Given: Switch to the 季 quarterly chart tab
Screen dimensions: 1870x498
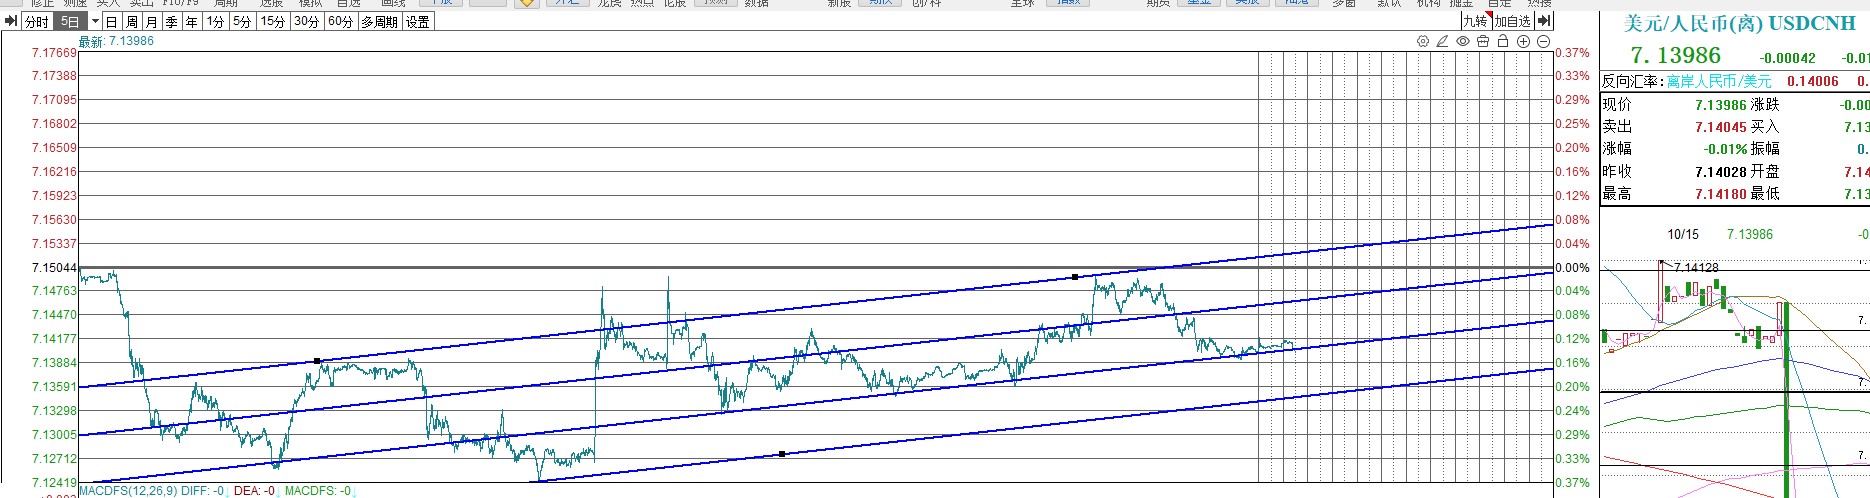Looking at the screenshot, I should point(172,21).
